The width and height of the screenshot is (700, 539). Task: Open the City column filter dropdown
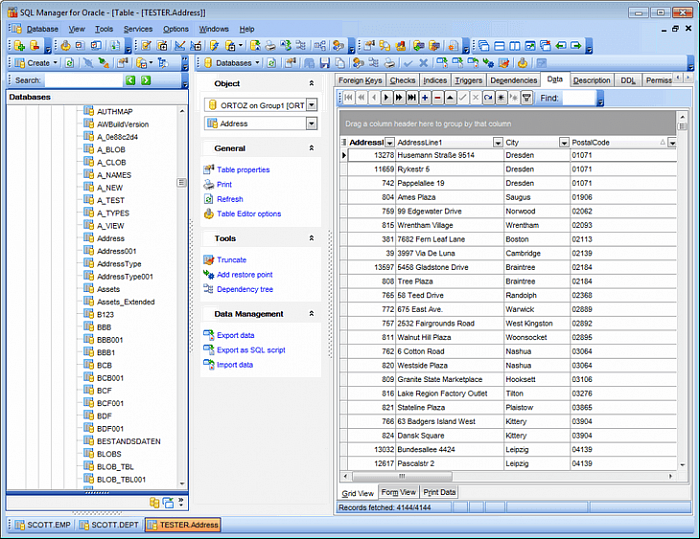(x=564, y=142)
